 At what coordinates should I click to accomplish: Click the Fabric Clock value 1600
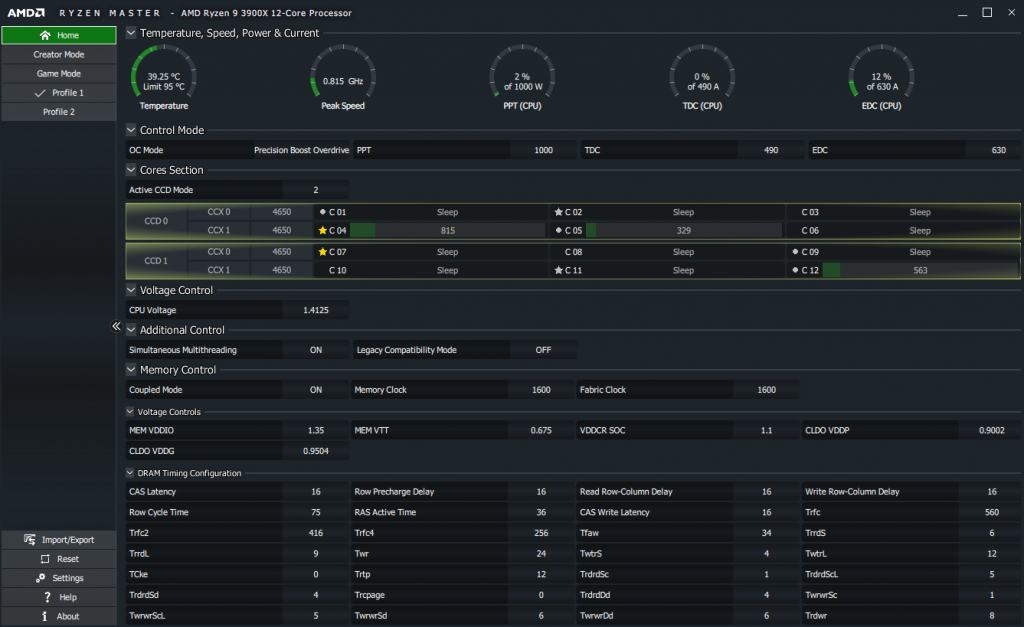[x=767, y=390]
